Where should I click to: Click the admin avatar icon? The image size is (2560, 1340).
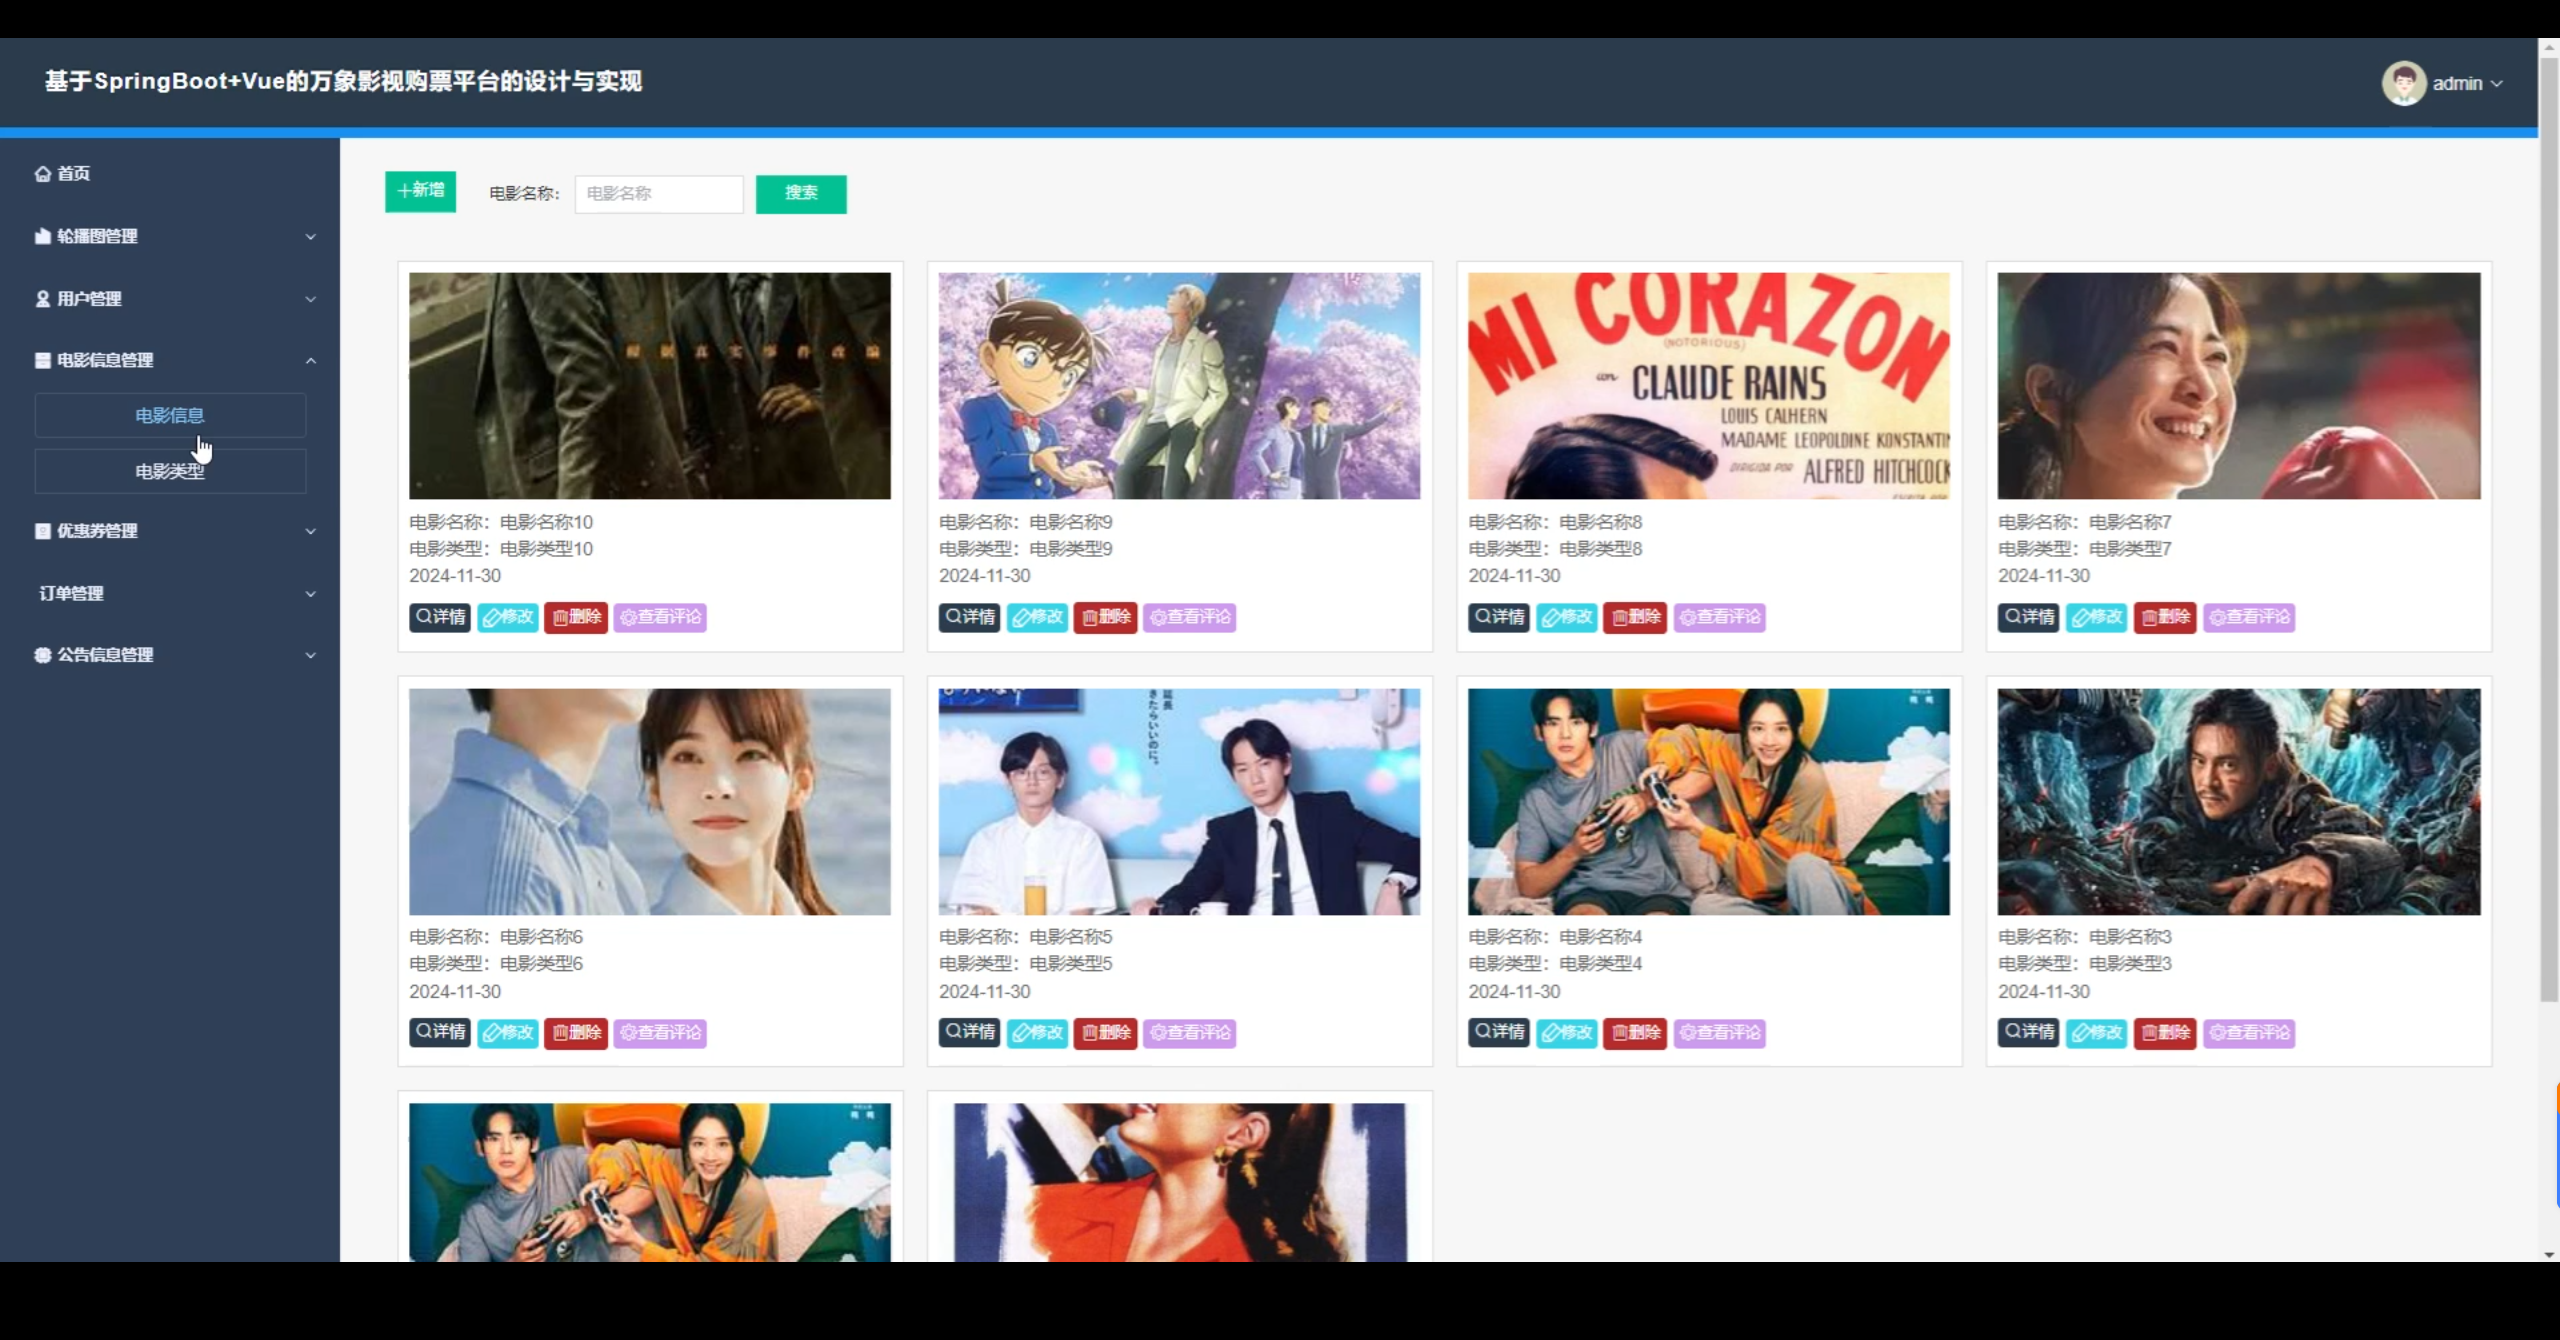[2403, 83]
